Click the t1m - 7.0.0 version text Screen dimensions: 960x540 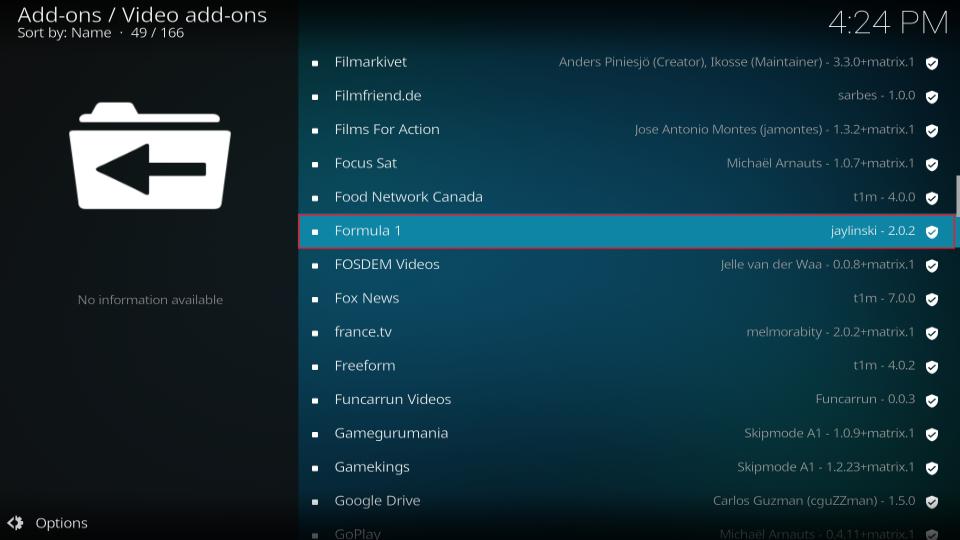click(x=884, y=298)
